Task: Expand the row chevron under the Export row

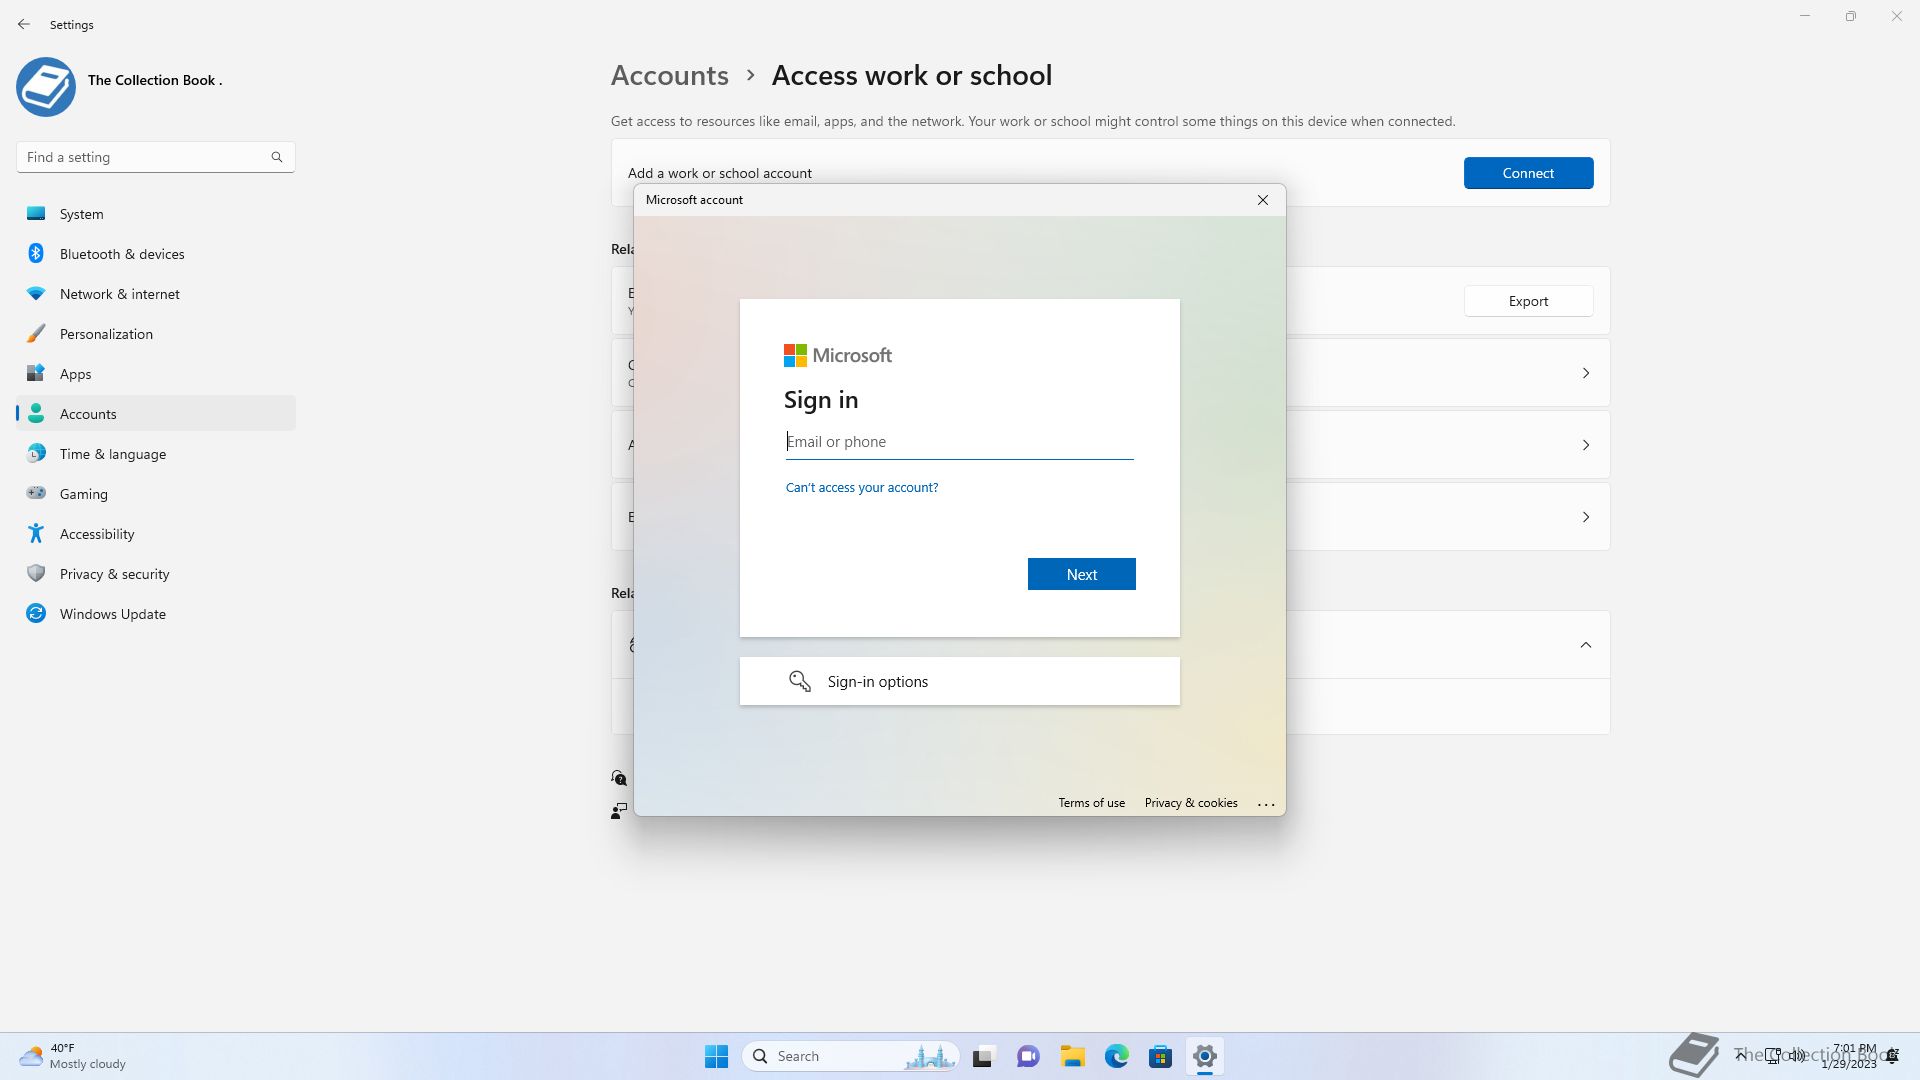Action: (1585, 373)
